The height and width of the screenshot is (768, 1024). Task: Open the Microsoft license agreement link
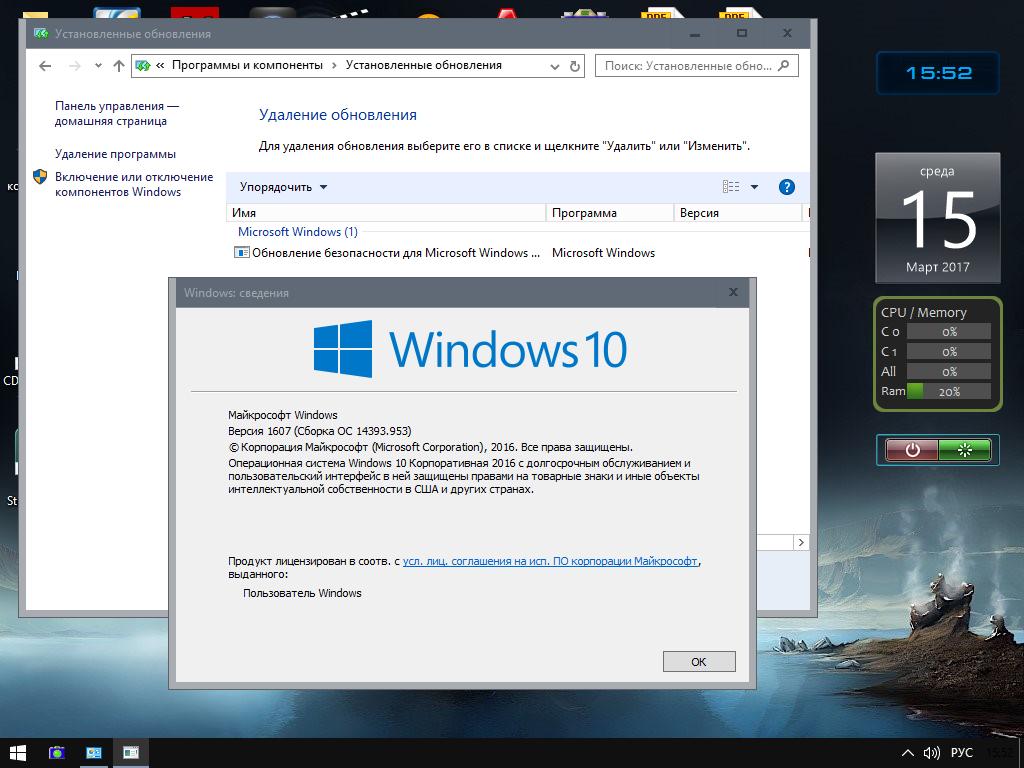(x=550, y=562)
